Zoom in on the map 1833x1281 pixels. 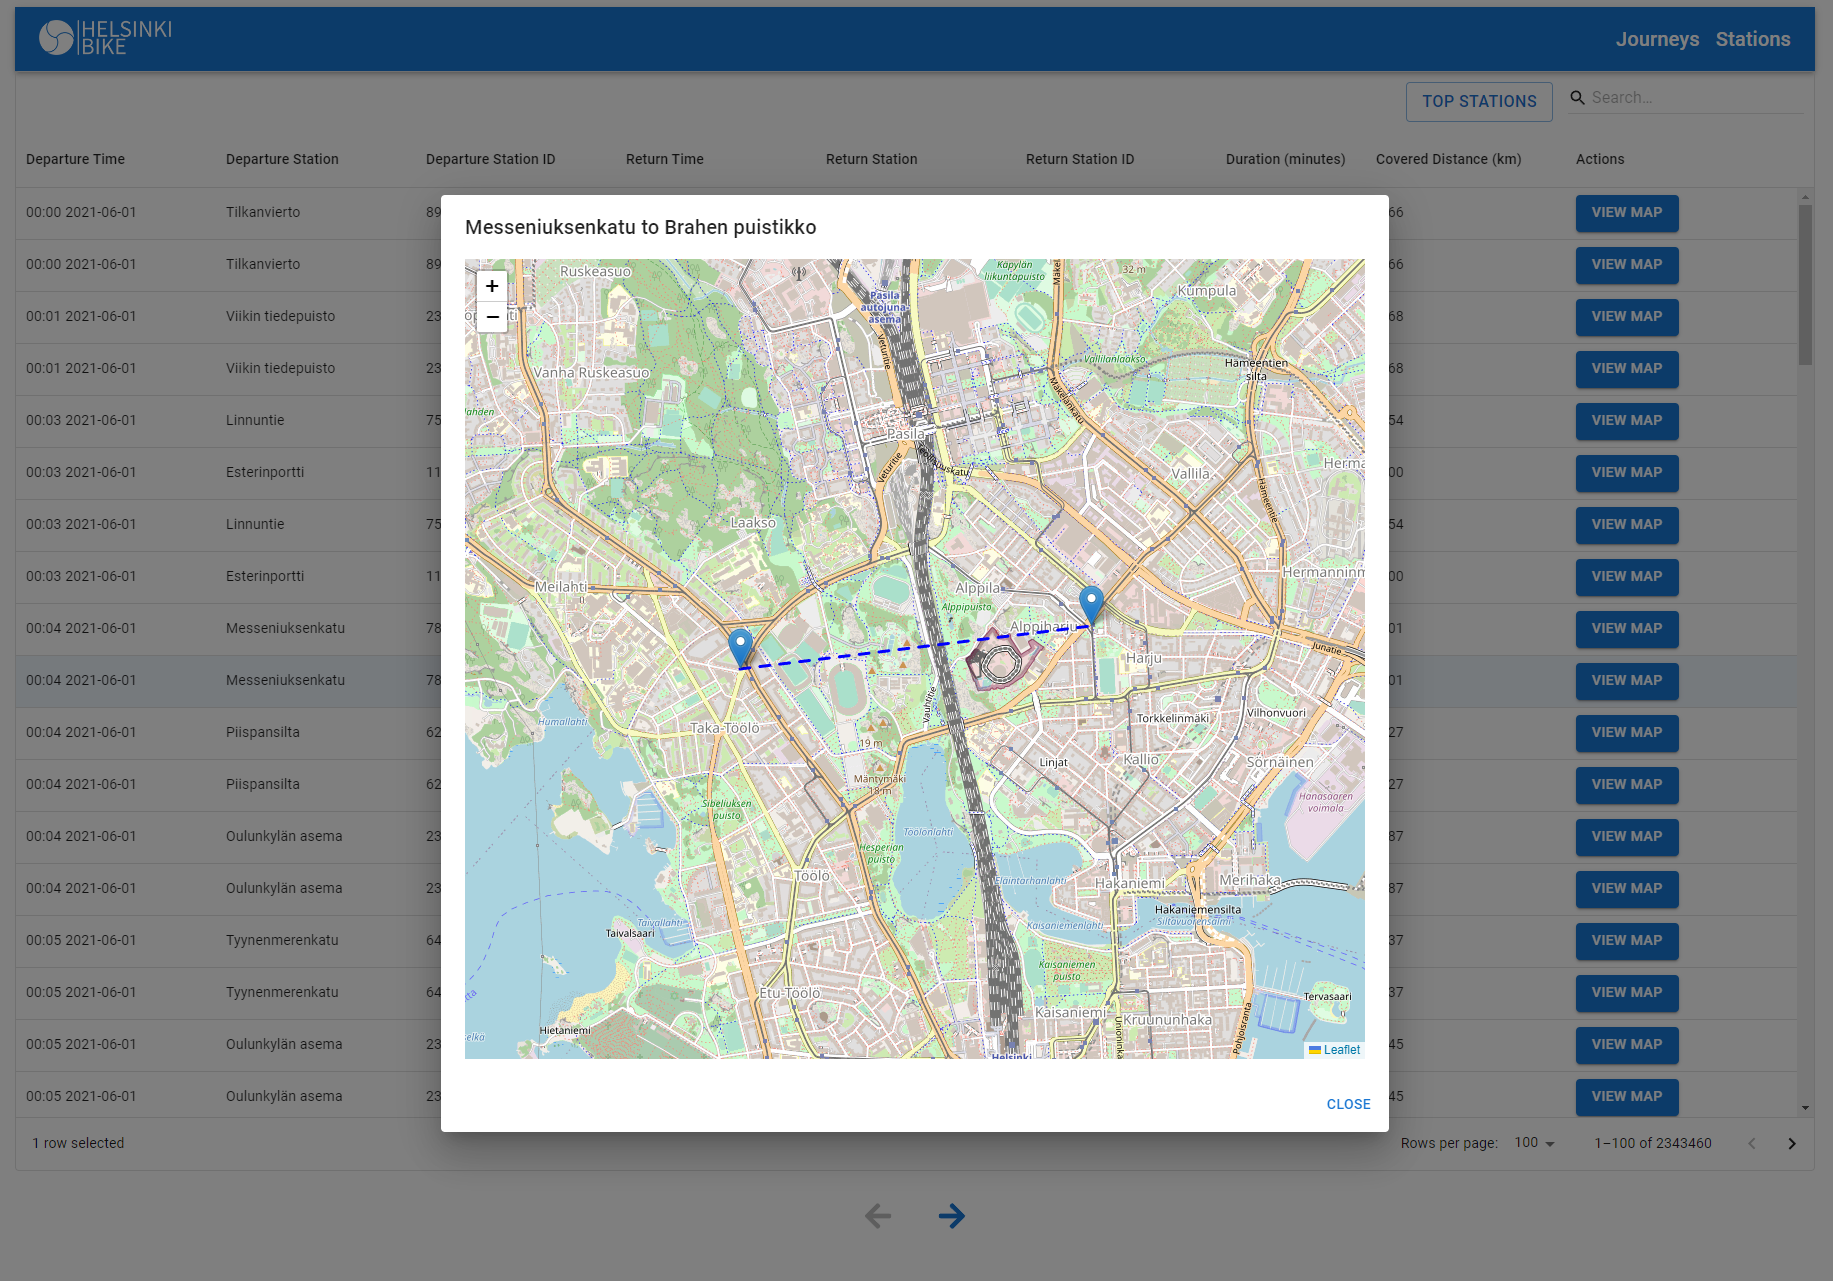[491, 286]
